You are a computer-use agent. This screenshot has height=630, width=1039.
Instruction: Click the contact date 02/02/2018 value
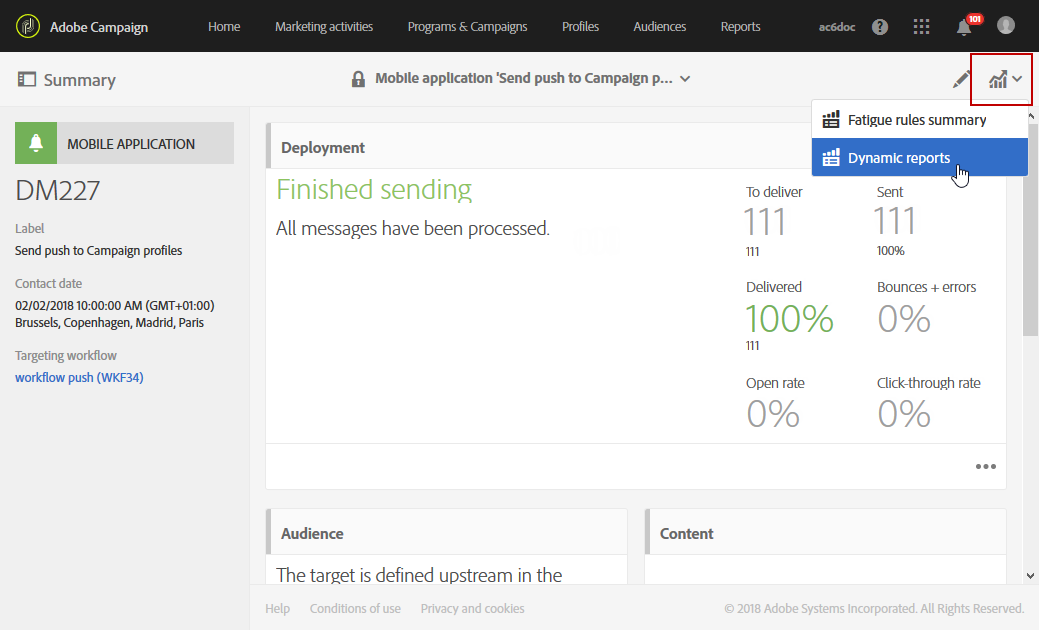(x=115, y=305)
